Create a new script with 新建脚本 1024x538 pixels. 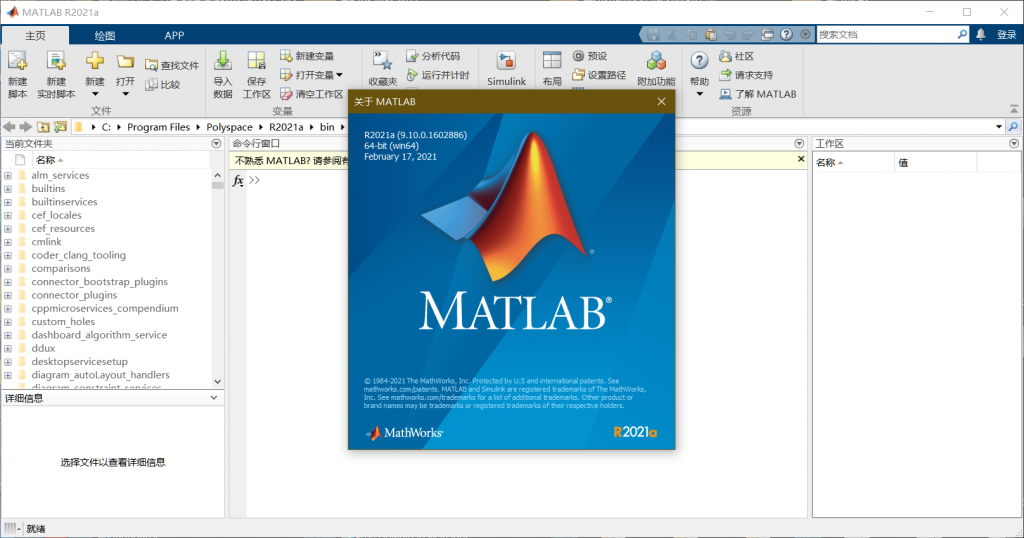(18, 74)
